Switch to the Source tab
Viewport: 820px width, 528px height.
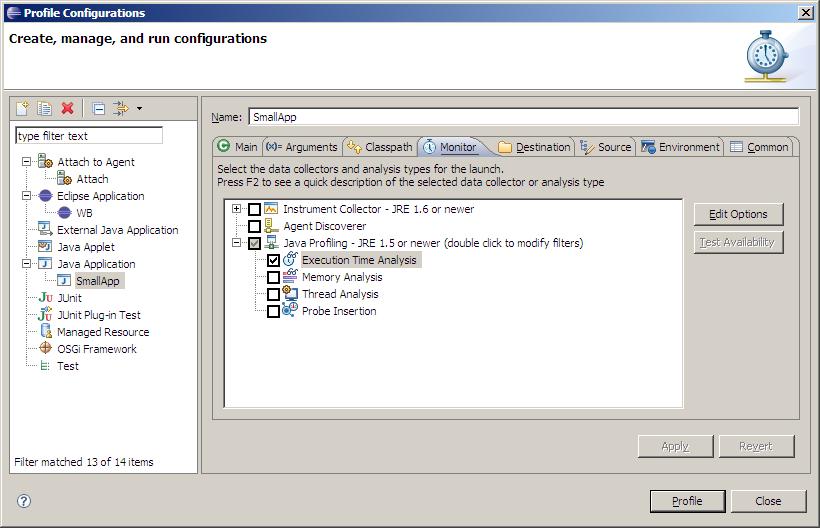(606, 147)
